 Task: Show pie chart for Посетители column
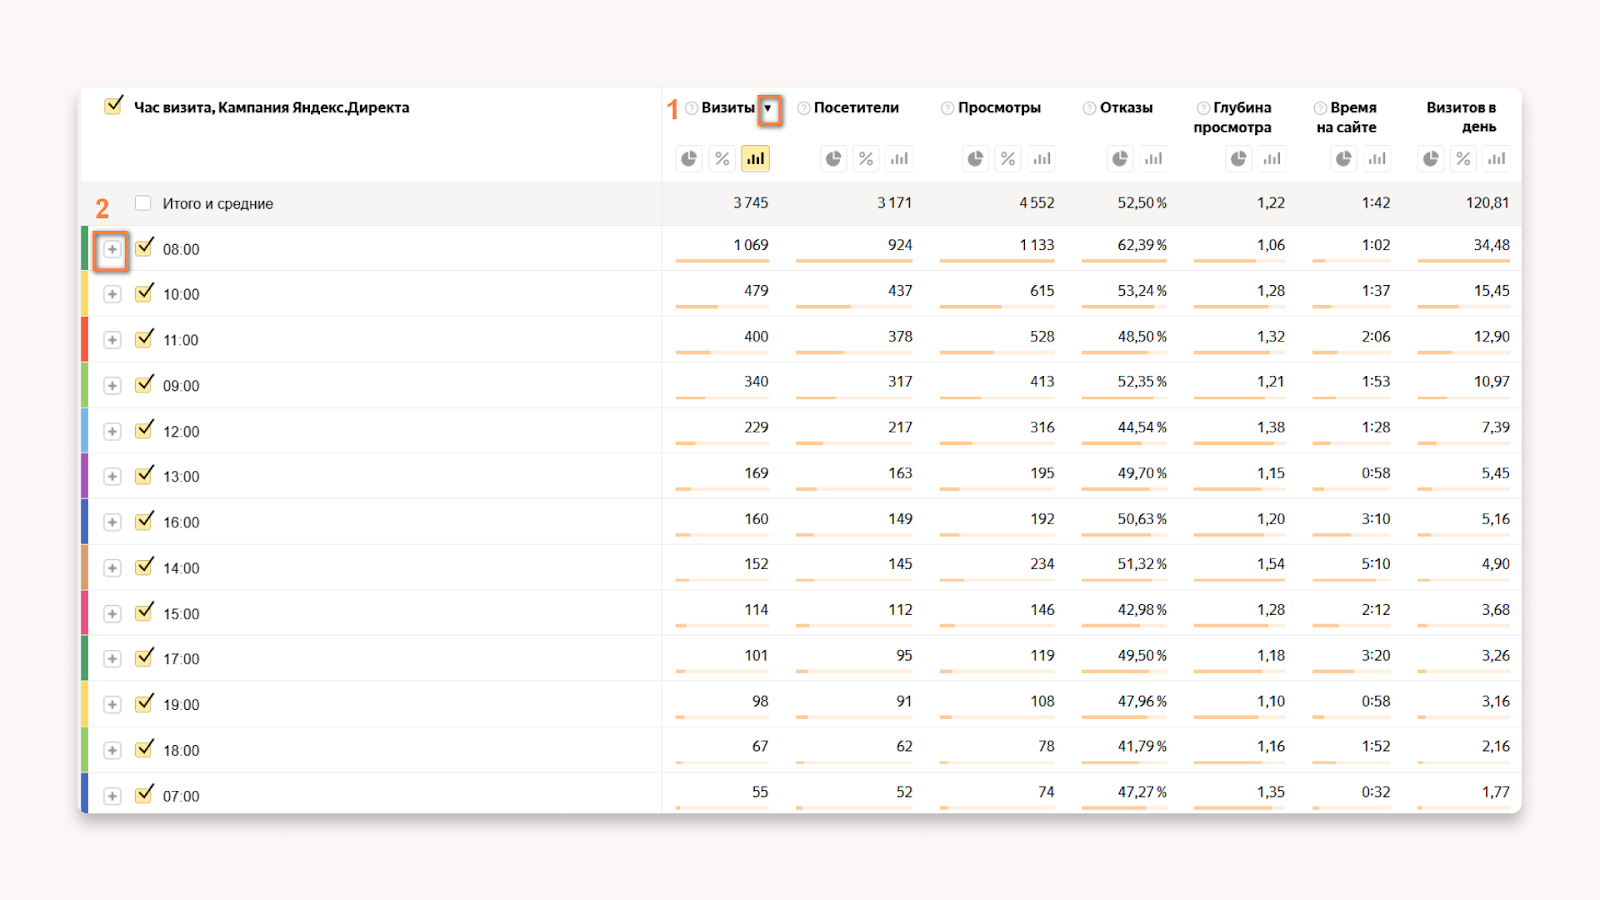tap(833, 158)
